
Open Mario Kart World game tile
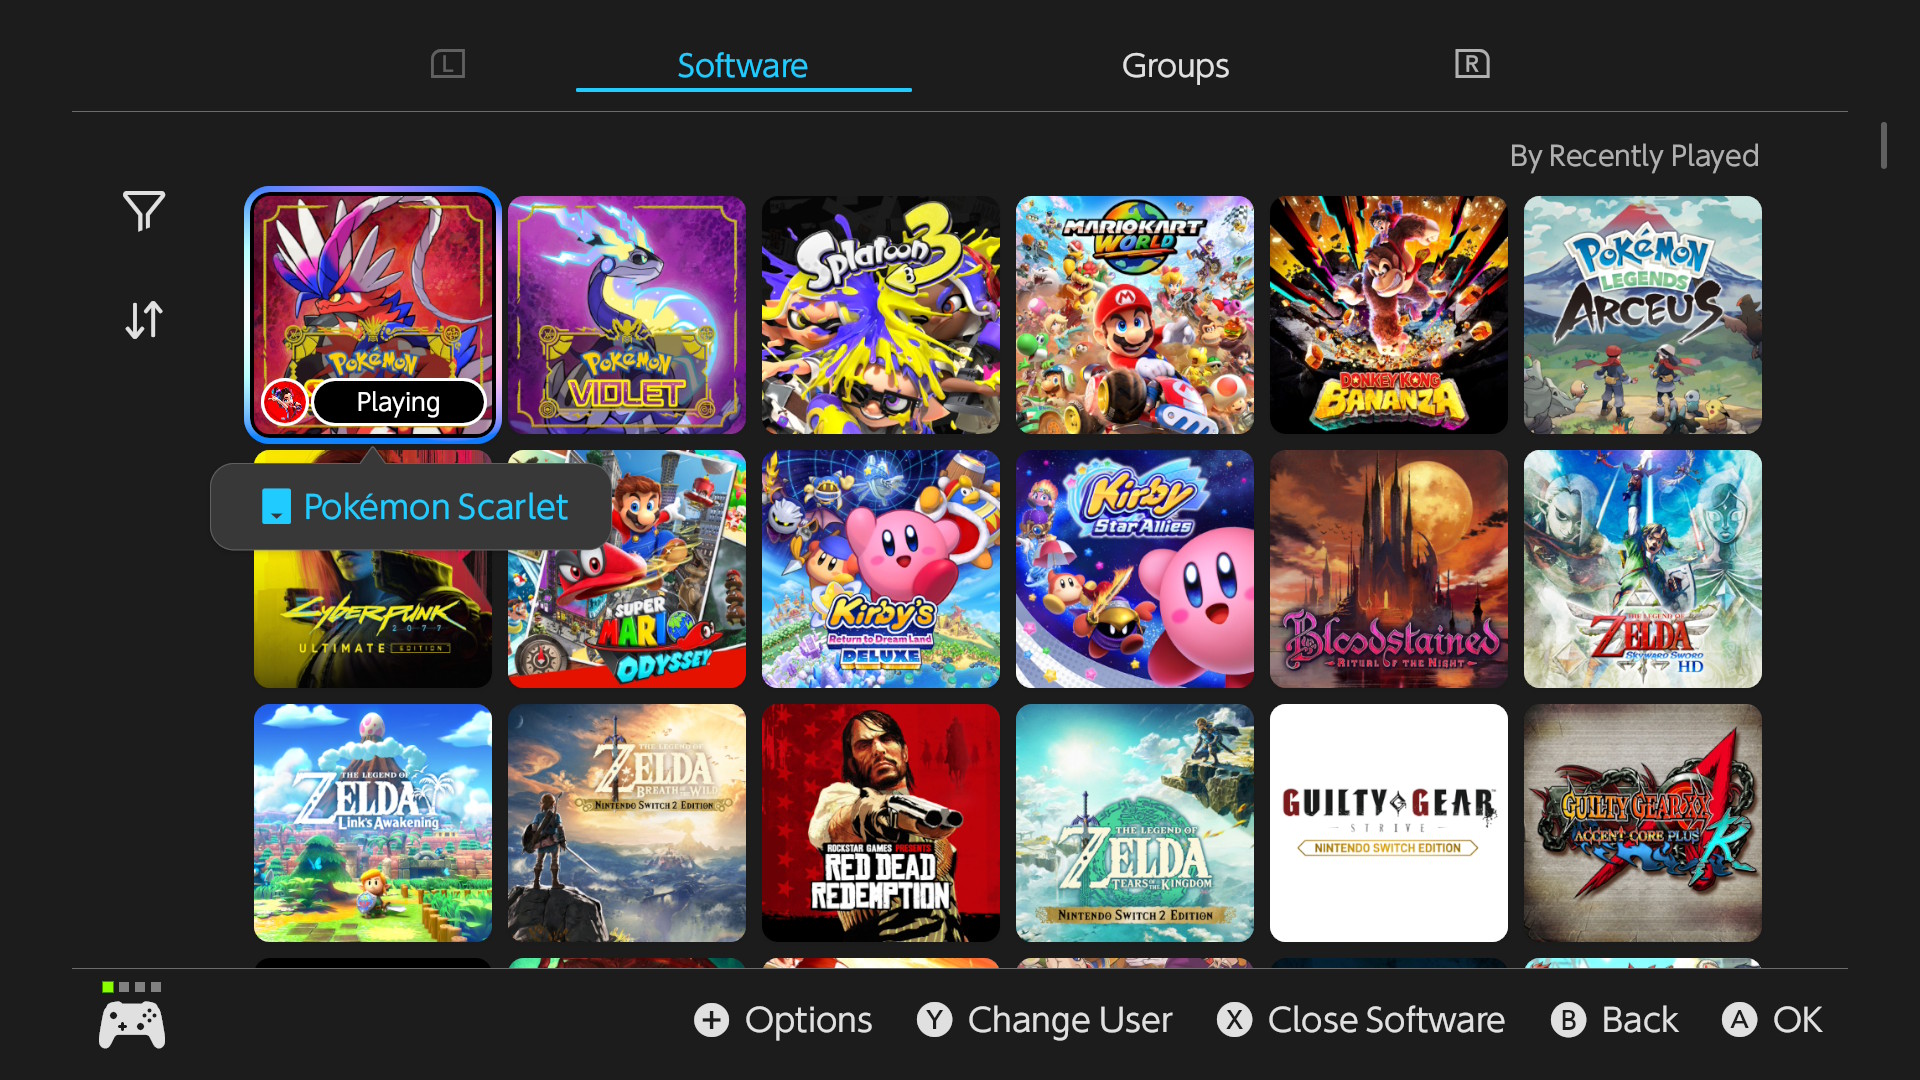click(1135, 315)
